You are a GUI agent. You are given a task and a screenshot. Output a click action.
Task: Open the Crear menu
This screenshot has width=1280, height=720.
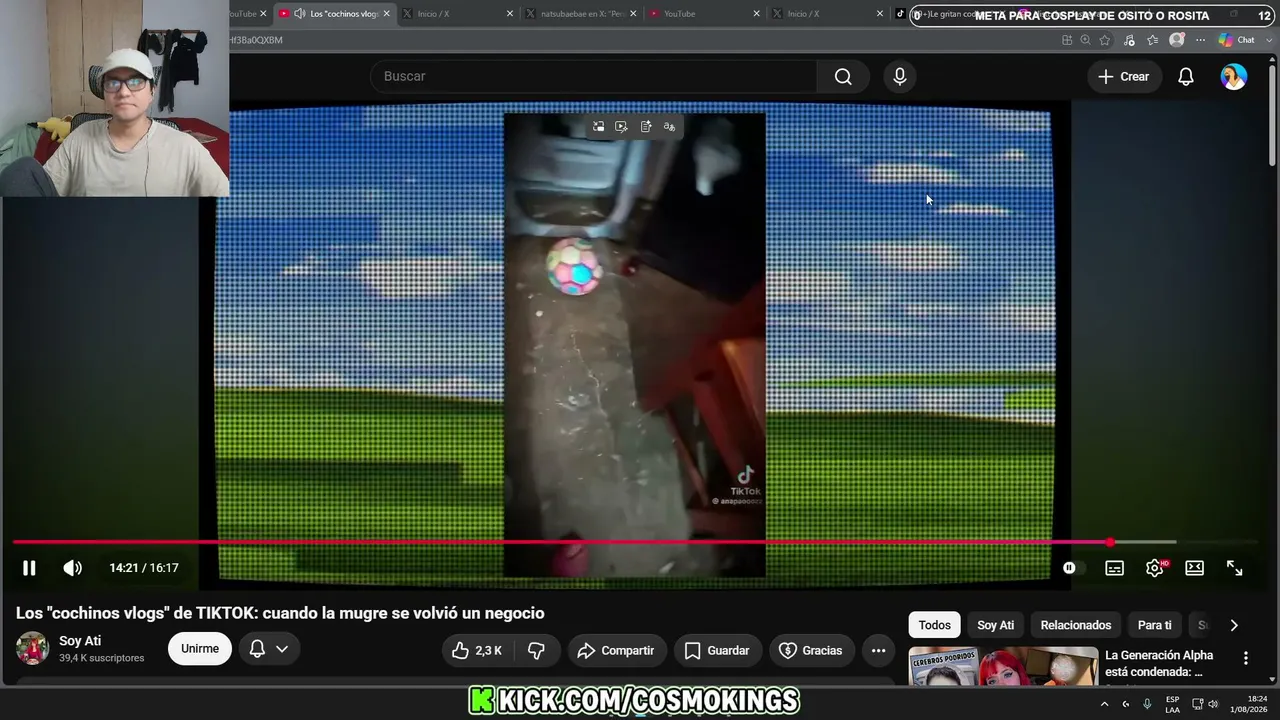[x=1124, y=77]
